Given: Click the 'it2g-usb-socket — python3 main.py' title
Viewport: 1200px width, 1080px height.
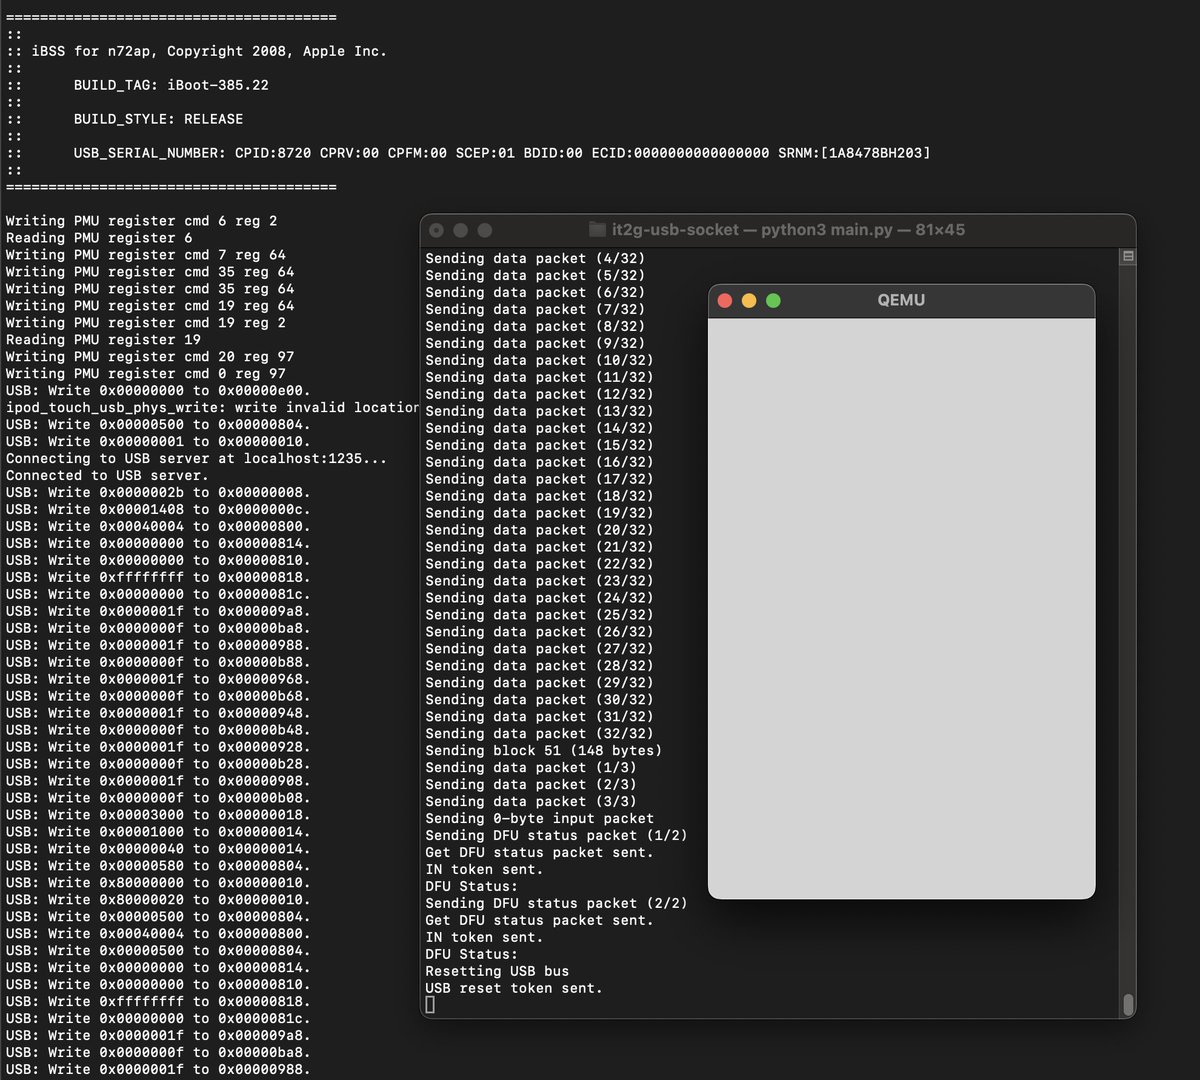Looking at the screenshot, I should coord(788,230).
